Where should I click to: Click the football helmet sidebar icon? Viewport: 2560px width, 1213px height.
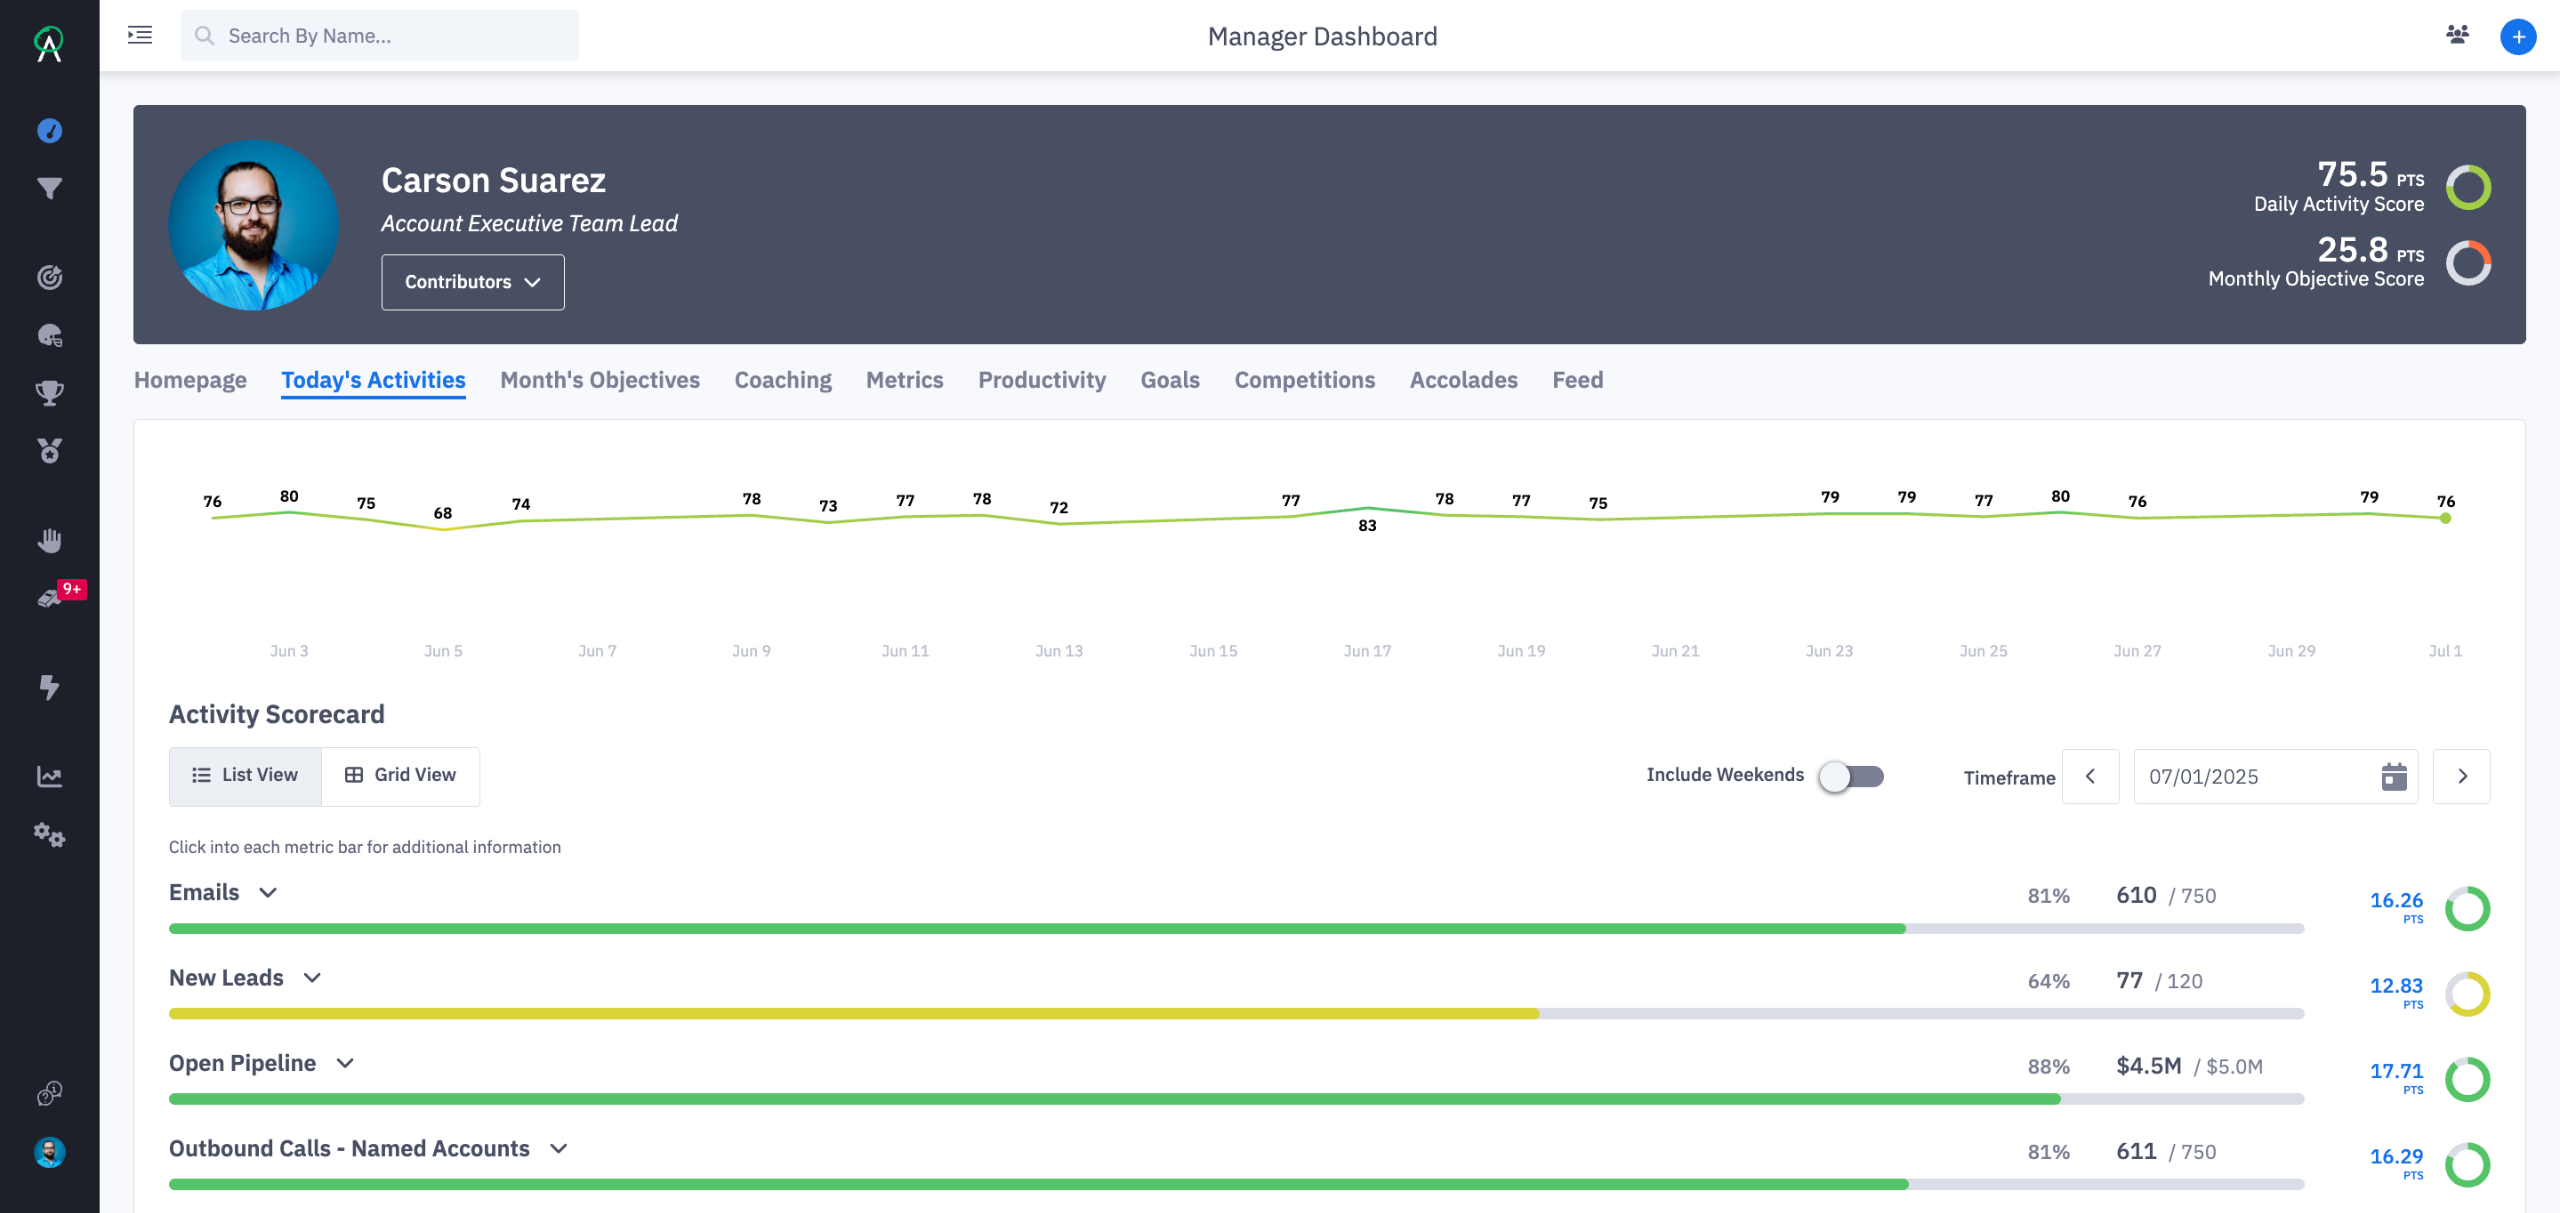click(49, 336)
